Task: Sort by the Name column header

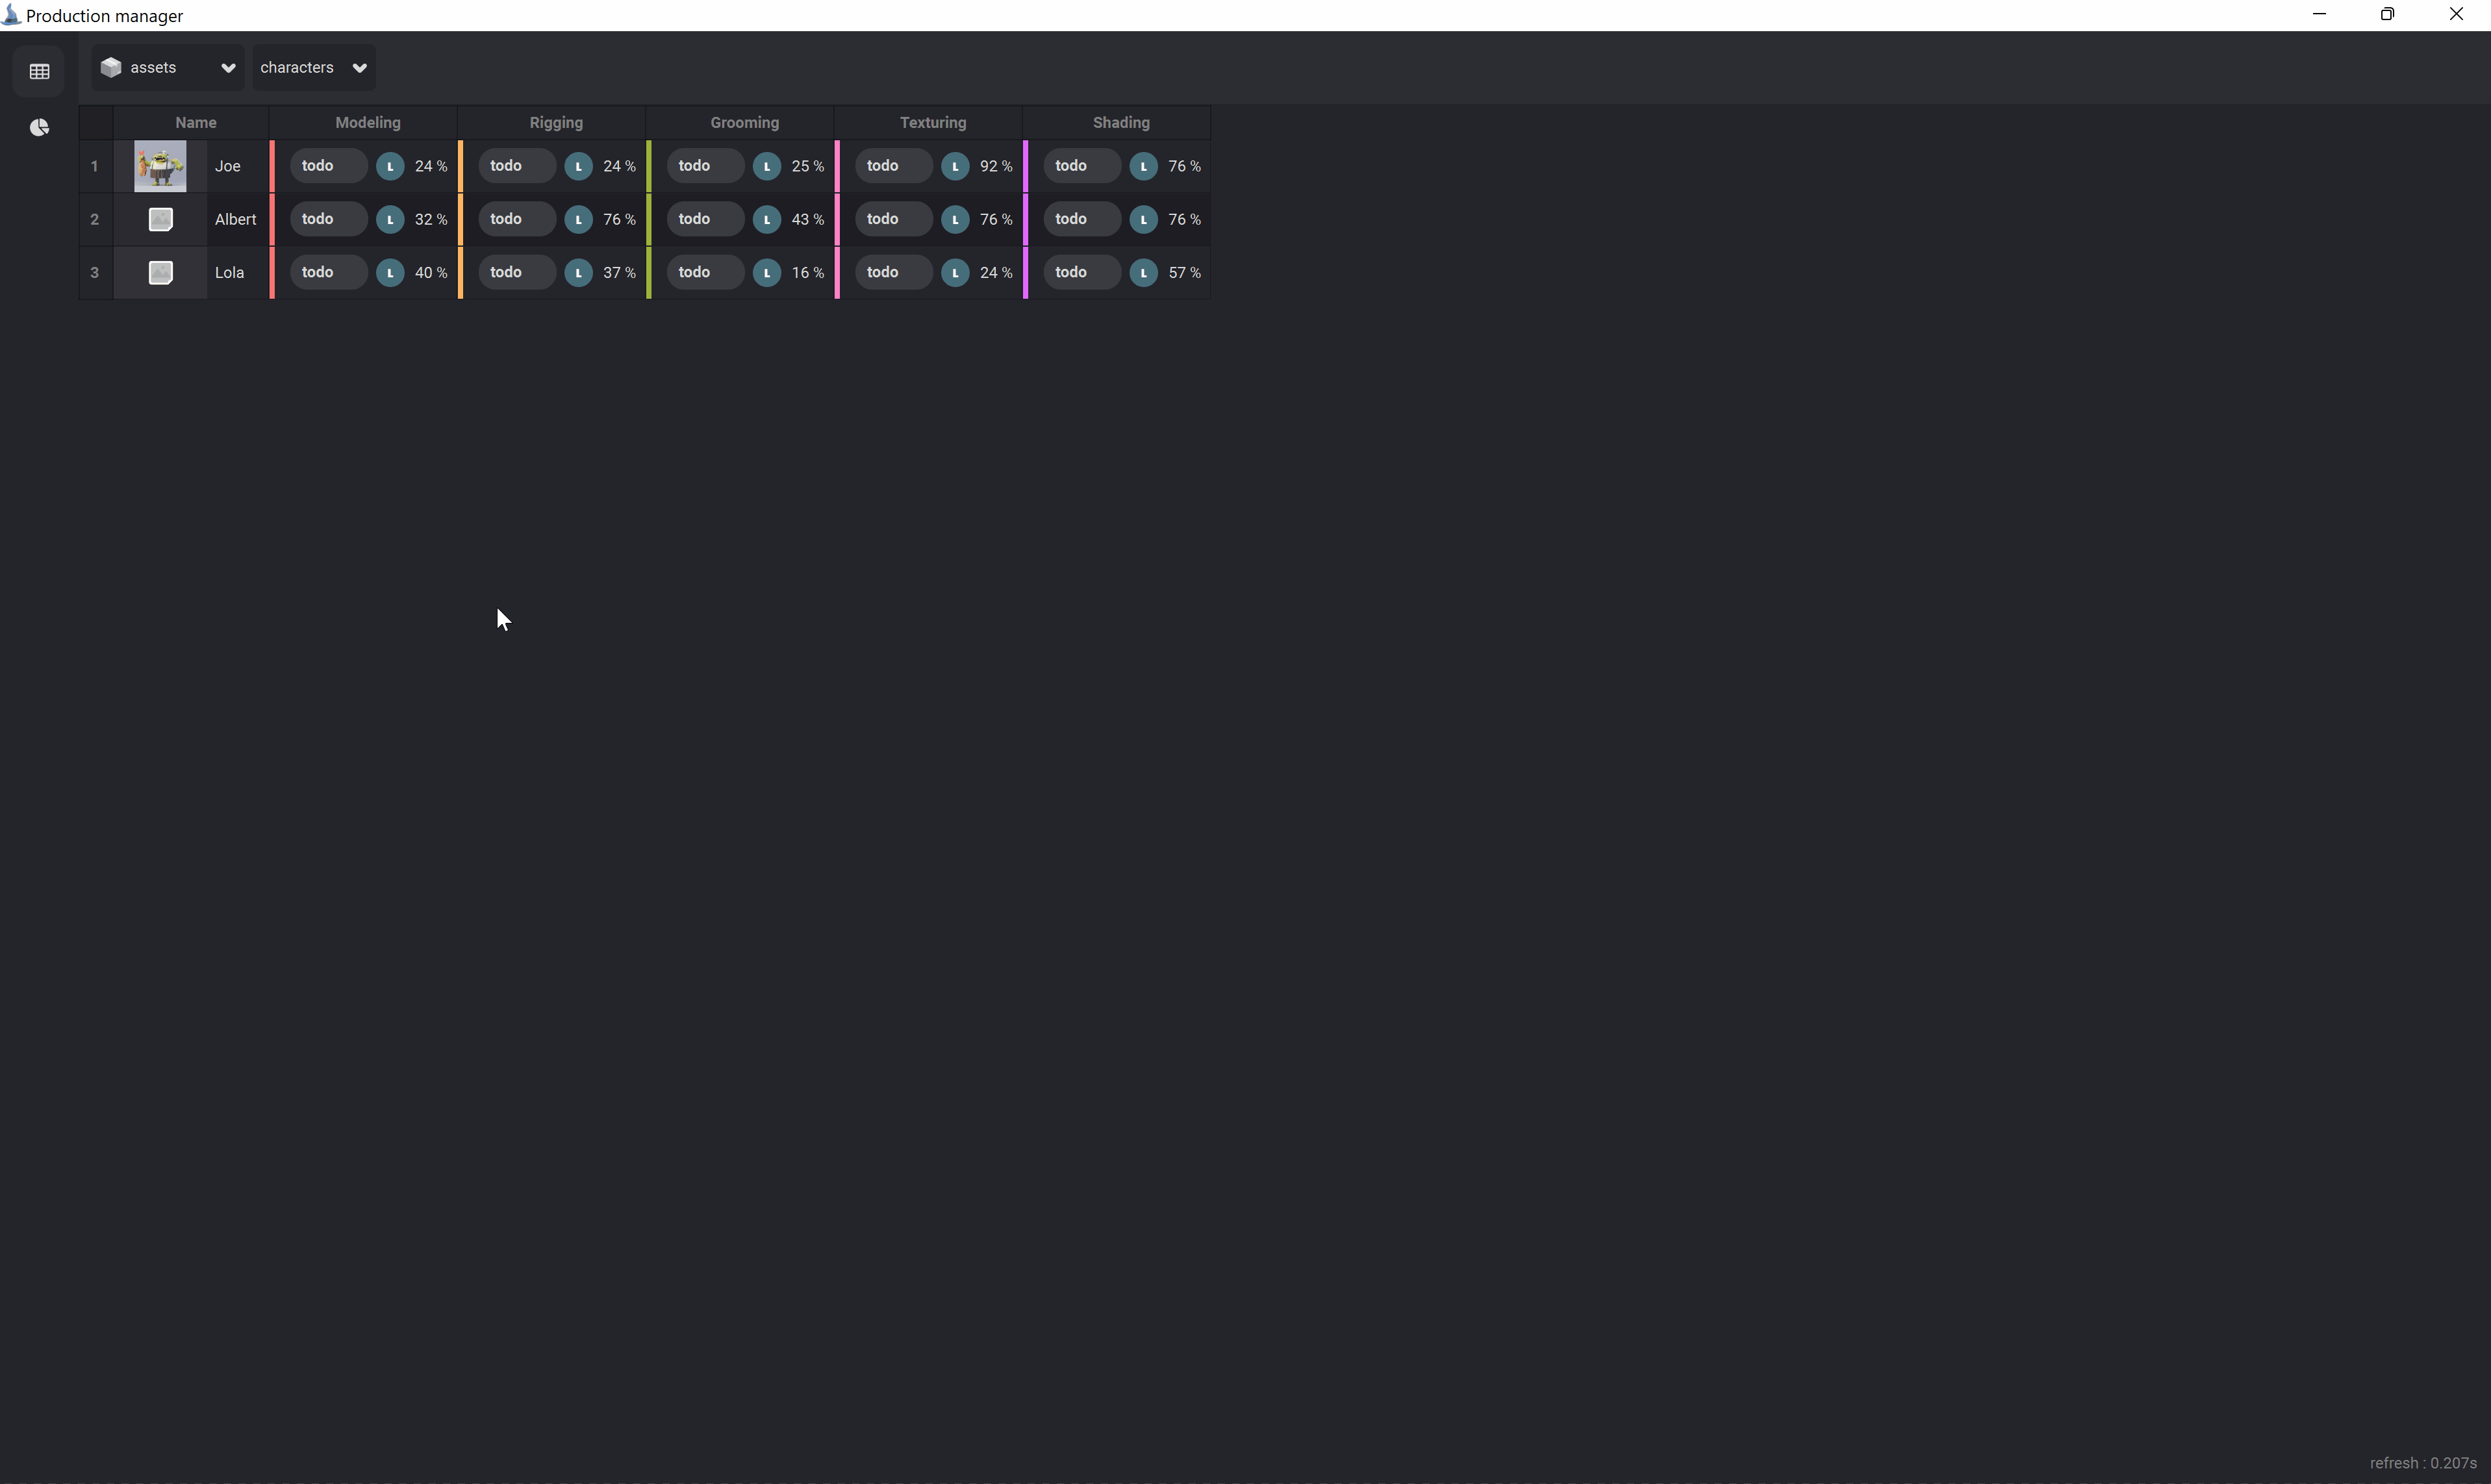Action: click(x=196, y=122)
